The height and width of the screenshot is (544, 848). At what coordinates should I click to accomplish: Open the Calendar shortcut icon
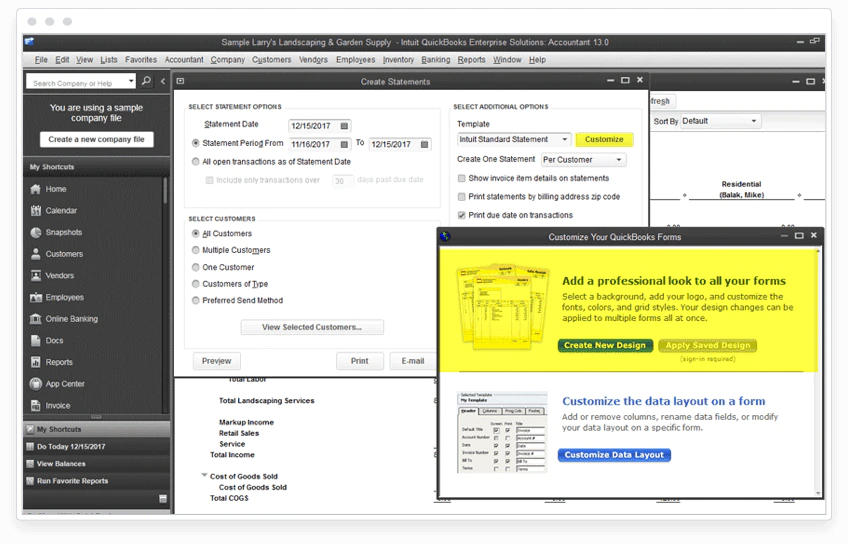point(36,210)
